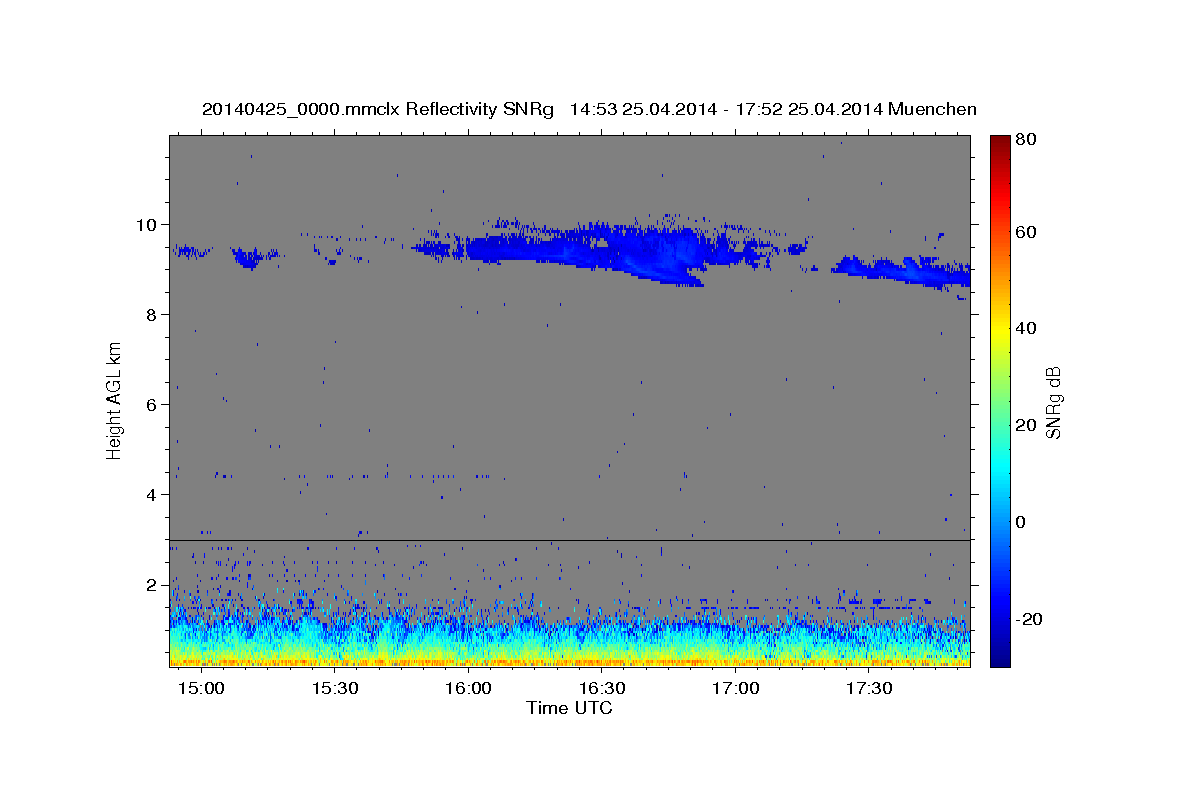
Task: Click the colorbar value 80
Action: pyautogui.click(x=1025, y=140)
